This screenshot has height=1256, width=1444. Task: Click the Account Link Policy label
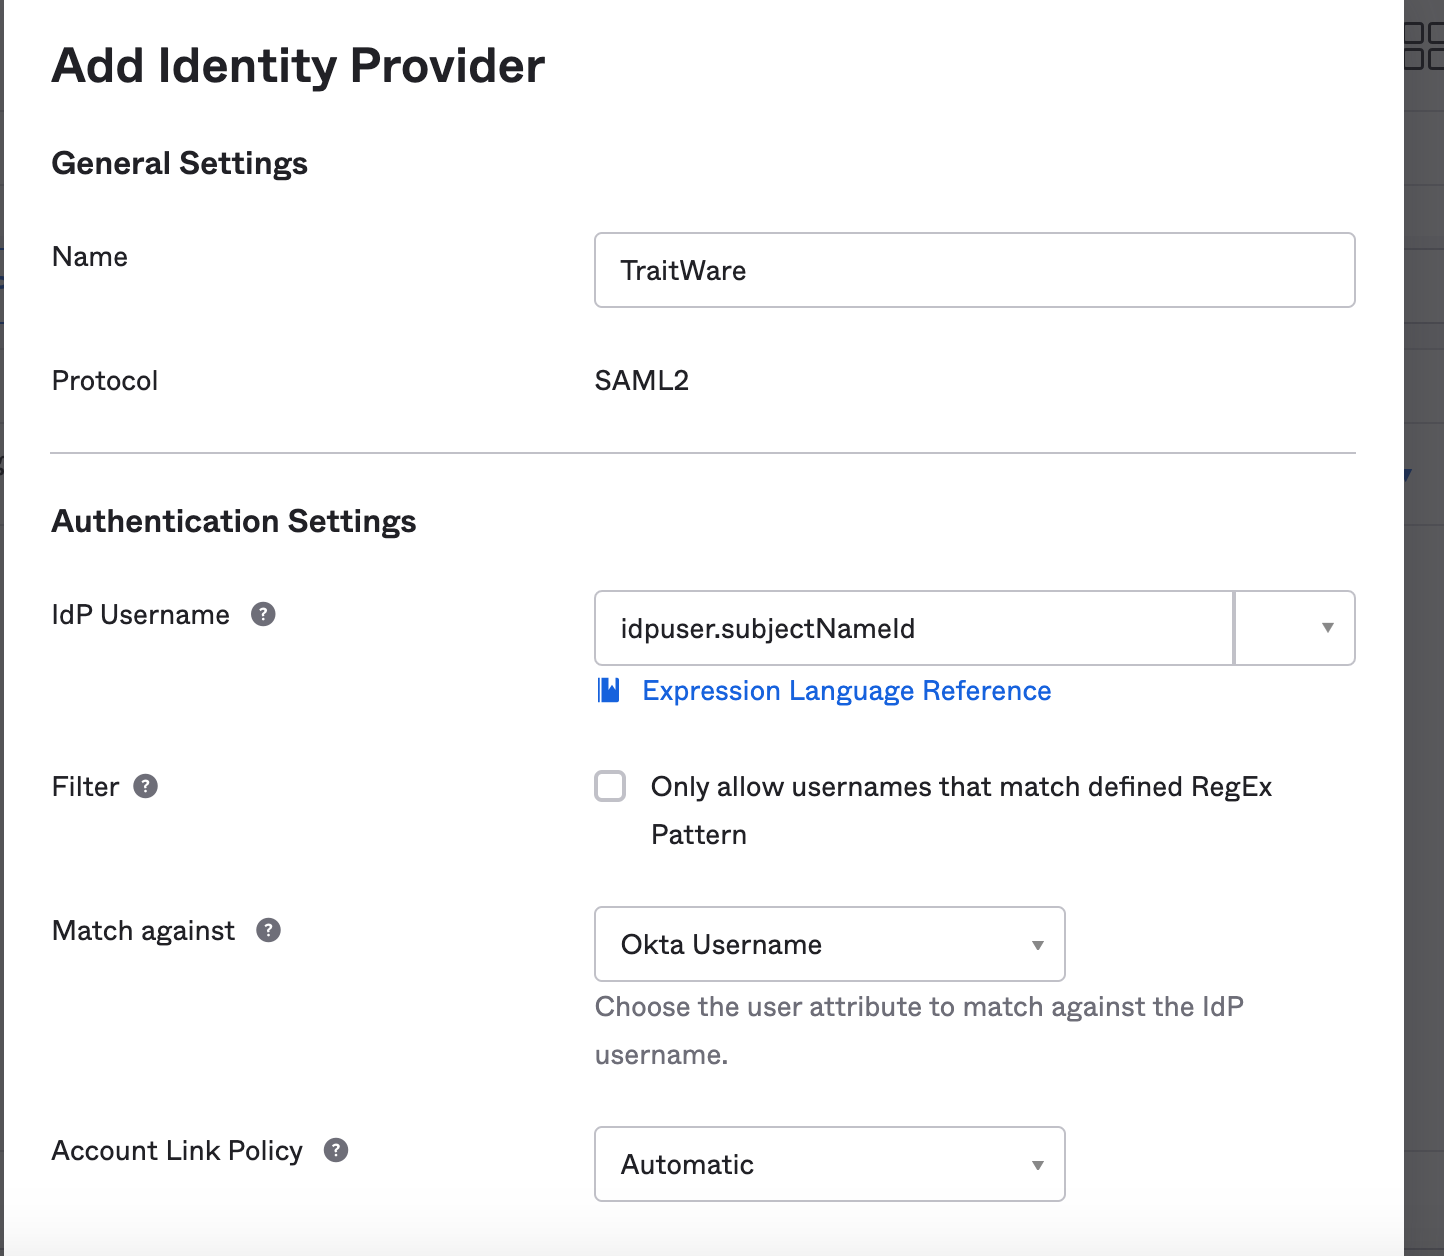tap(177, 1150)
